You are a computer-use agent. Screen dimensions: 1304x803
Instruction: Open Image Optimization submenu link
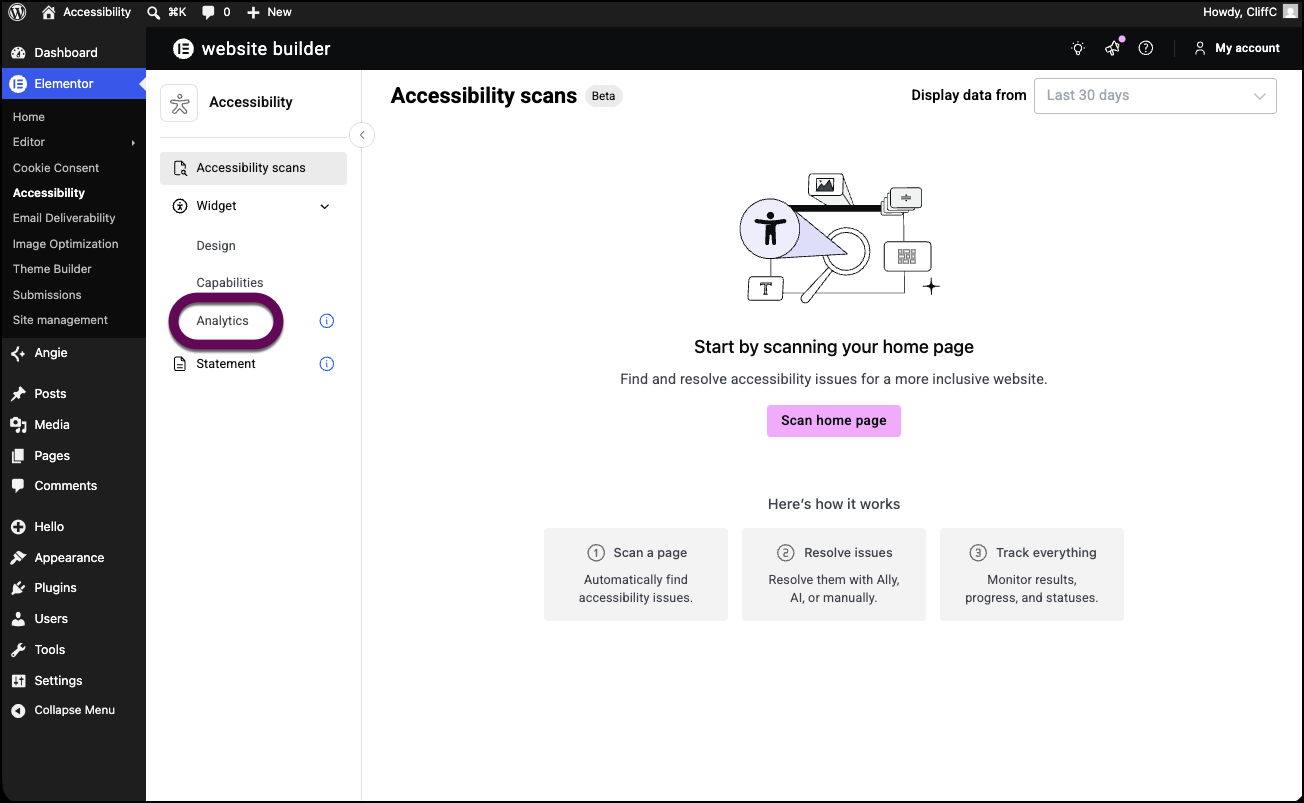(x=65, y=244)
